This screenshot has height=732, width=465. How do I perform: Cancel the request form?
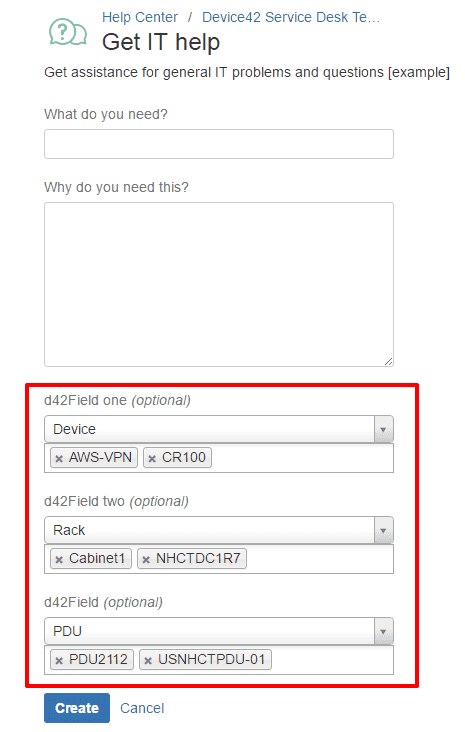click(x=142, y=708)
